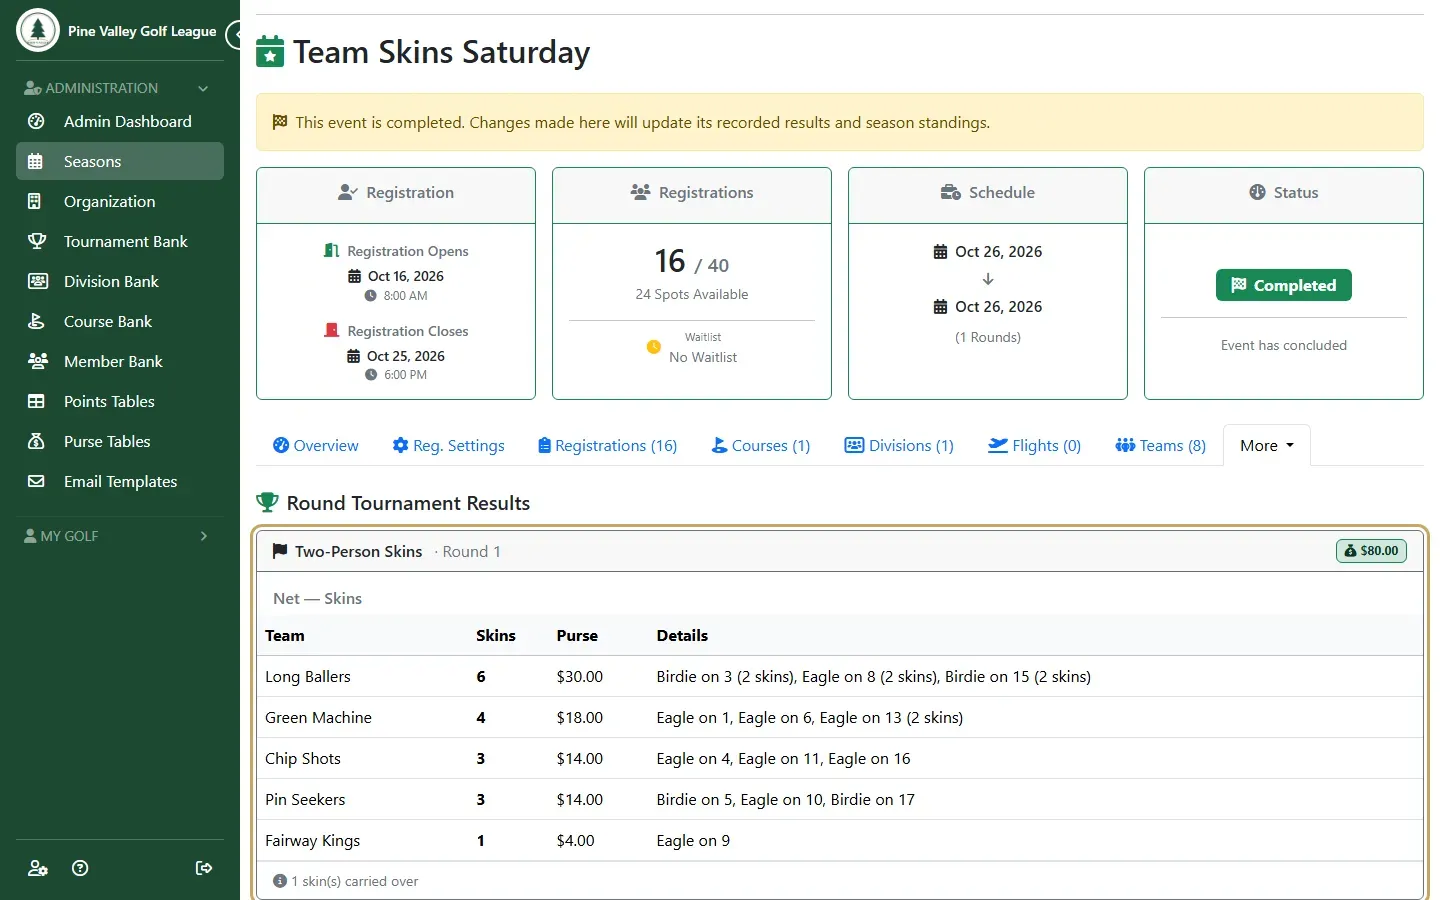
Task: Click the '24 Spots Available' text
Action: click(x=692, y=294)
